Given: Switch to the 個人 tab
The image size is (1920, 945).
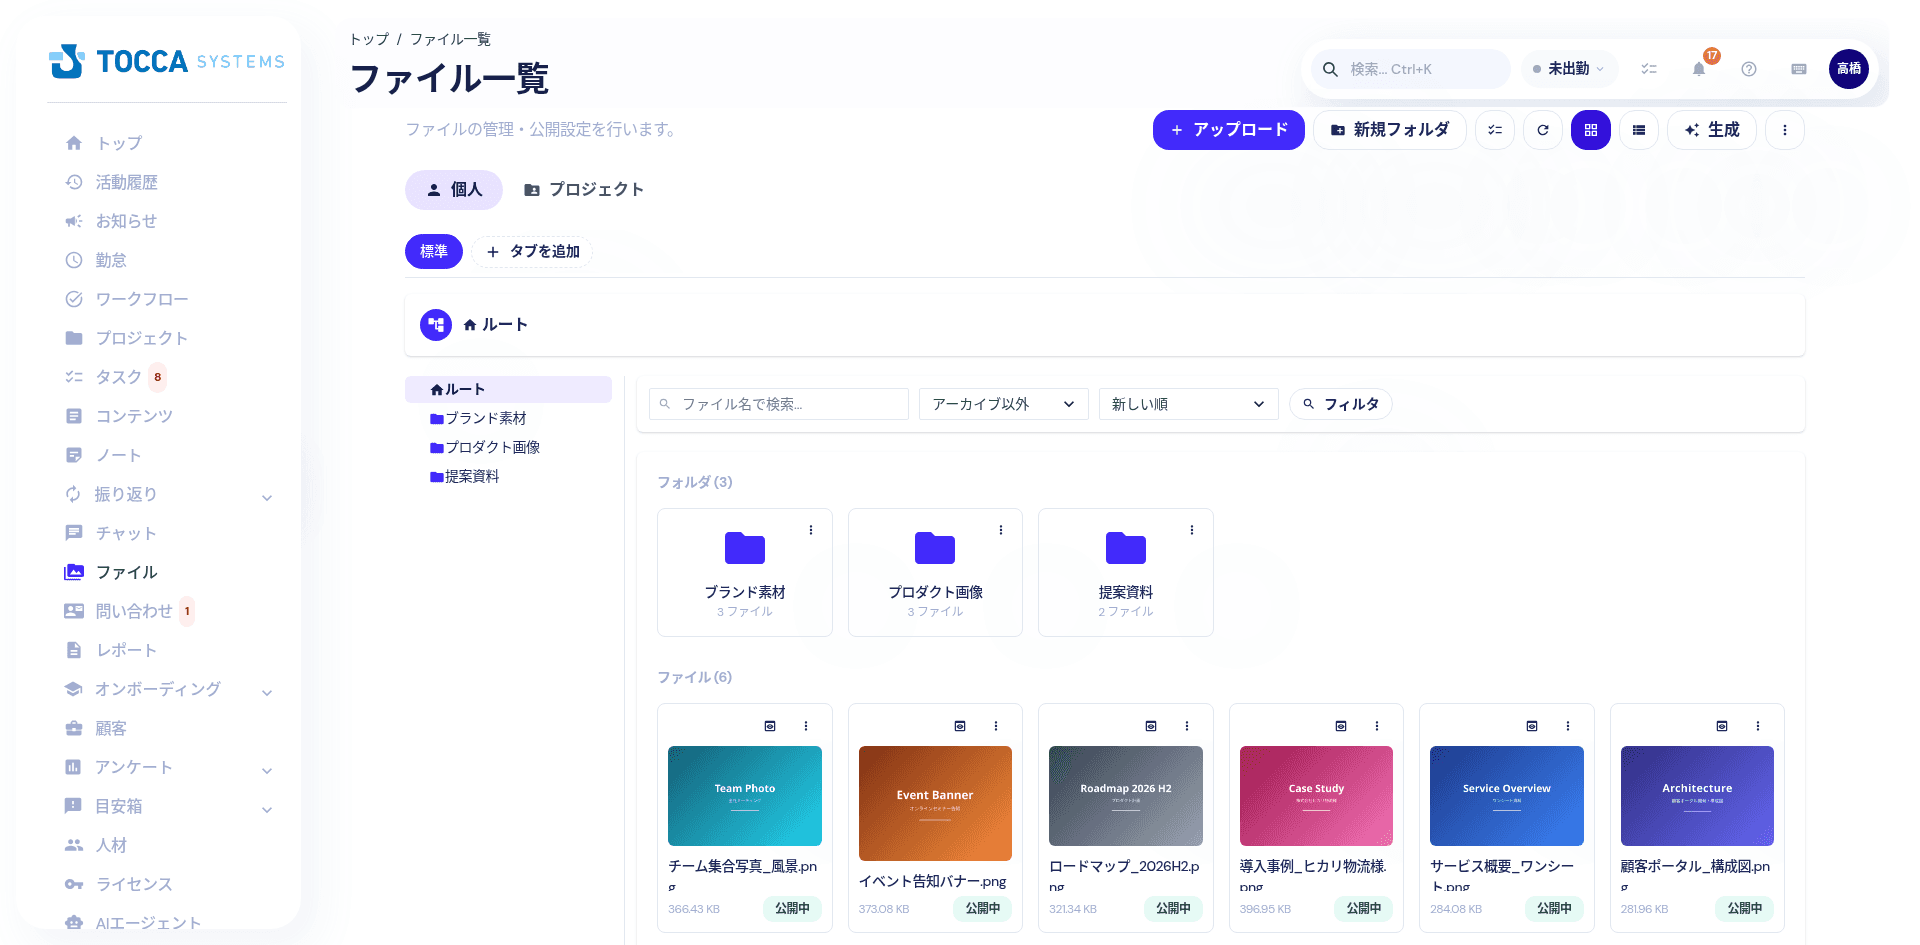Looking at the screenshot, I should pyautogui.click(x=454, y=190).
